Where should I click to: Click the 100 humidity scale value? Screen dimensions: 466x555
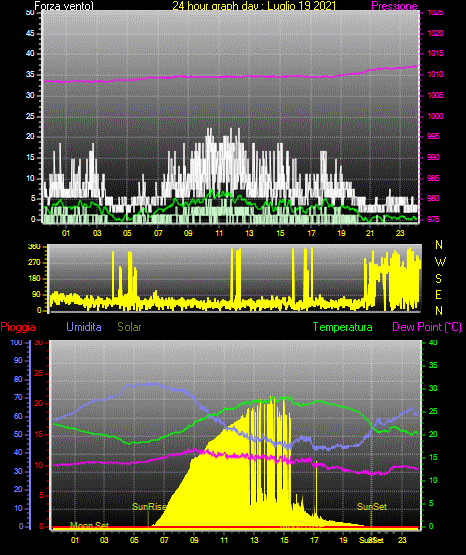pyautogui.click(x=16, y=343)
